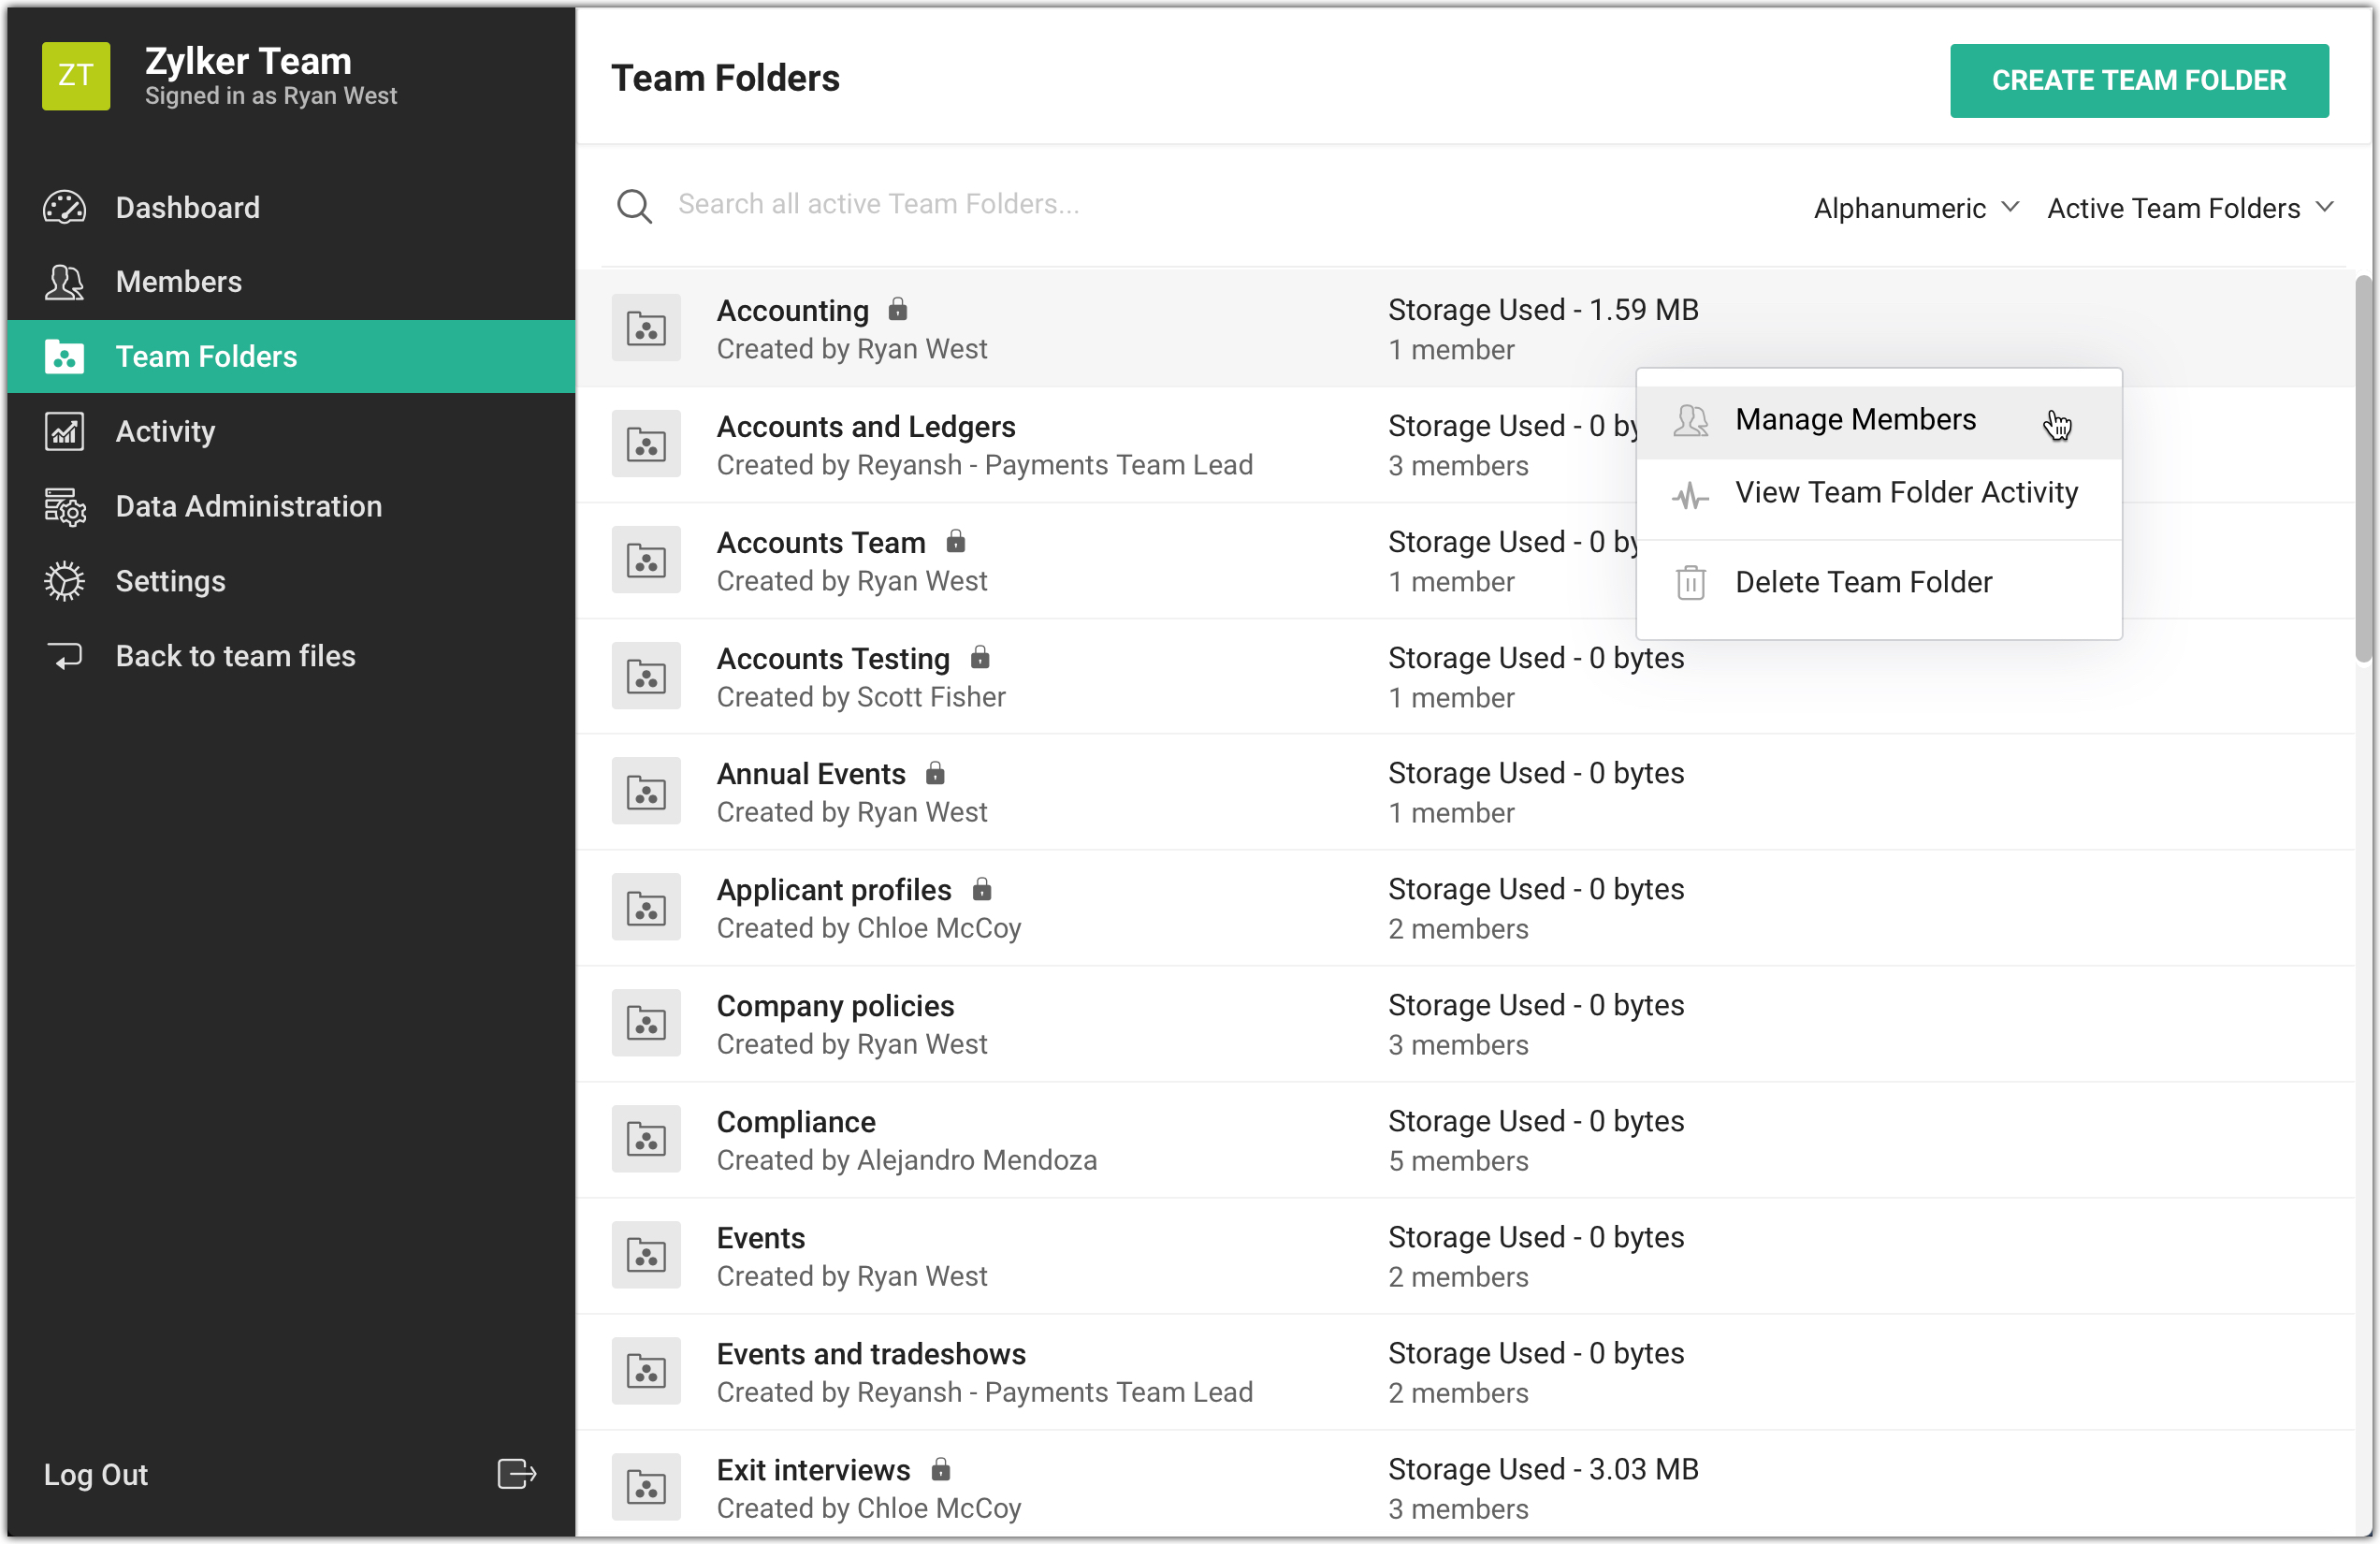Open Data Administration via its gear-table icon
Viewport: 2380px width, 1544px height.
[64, 506]
